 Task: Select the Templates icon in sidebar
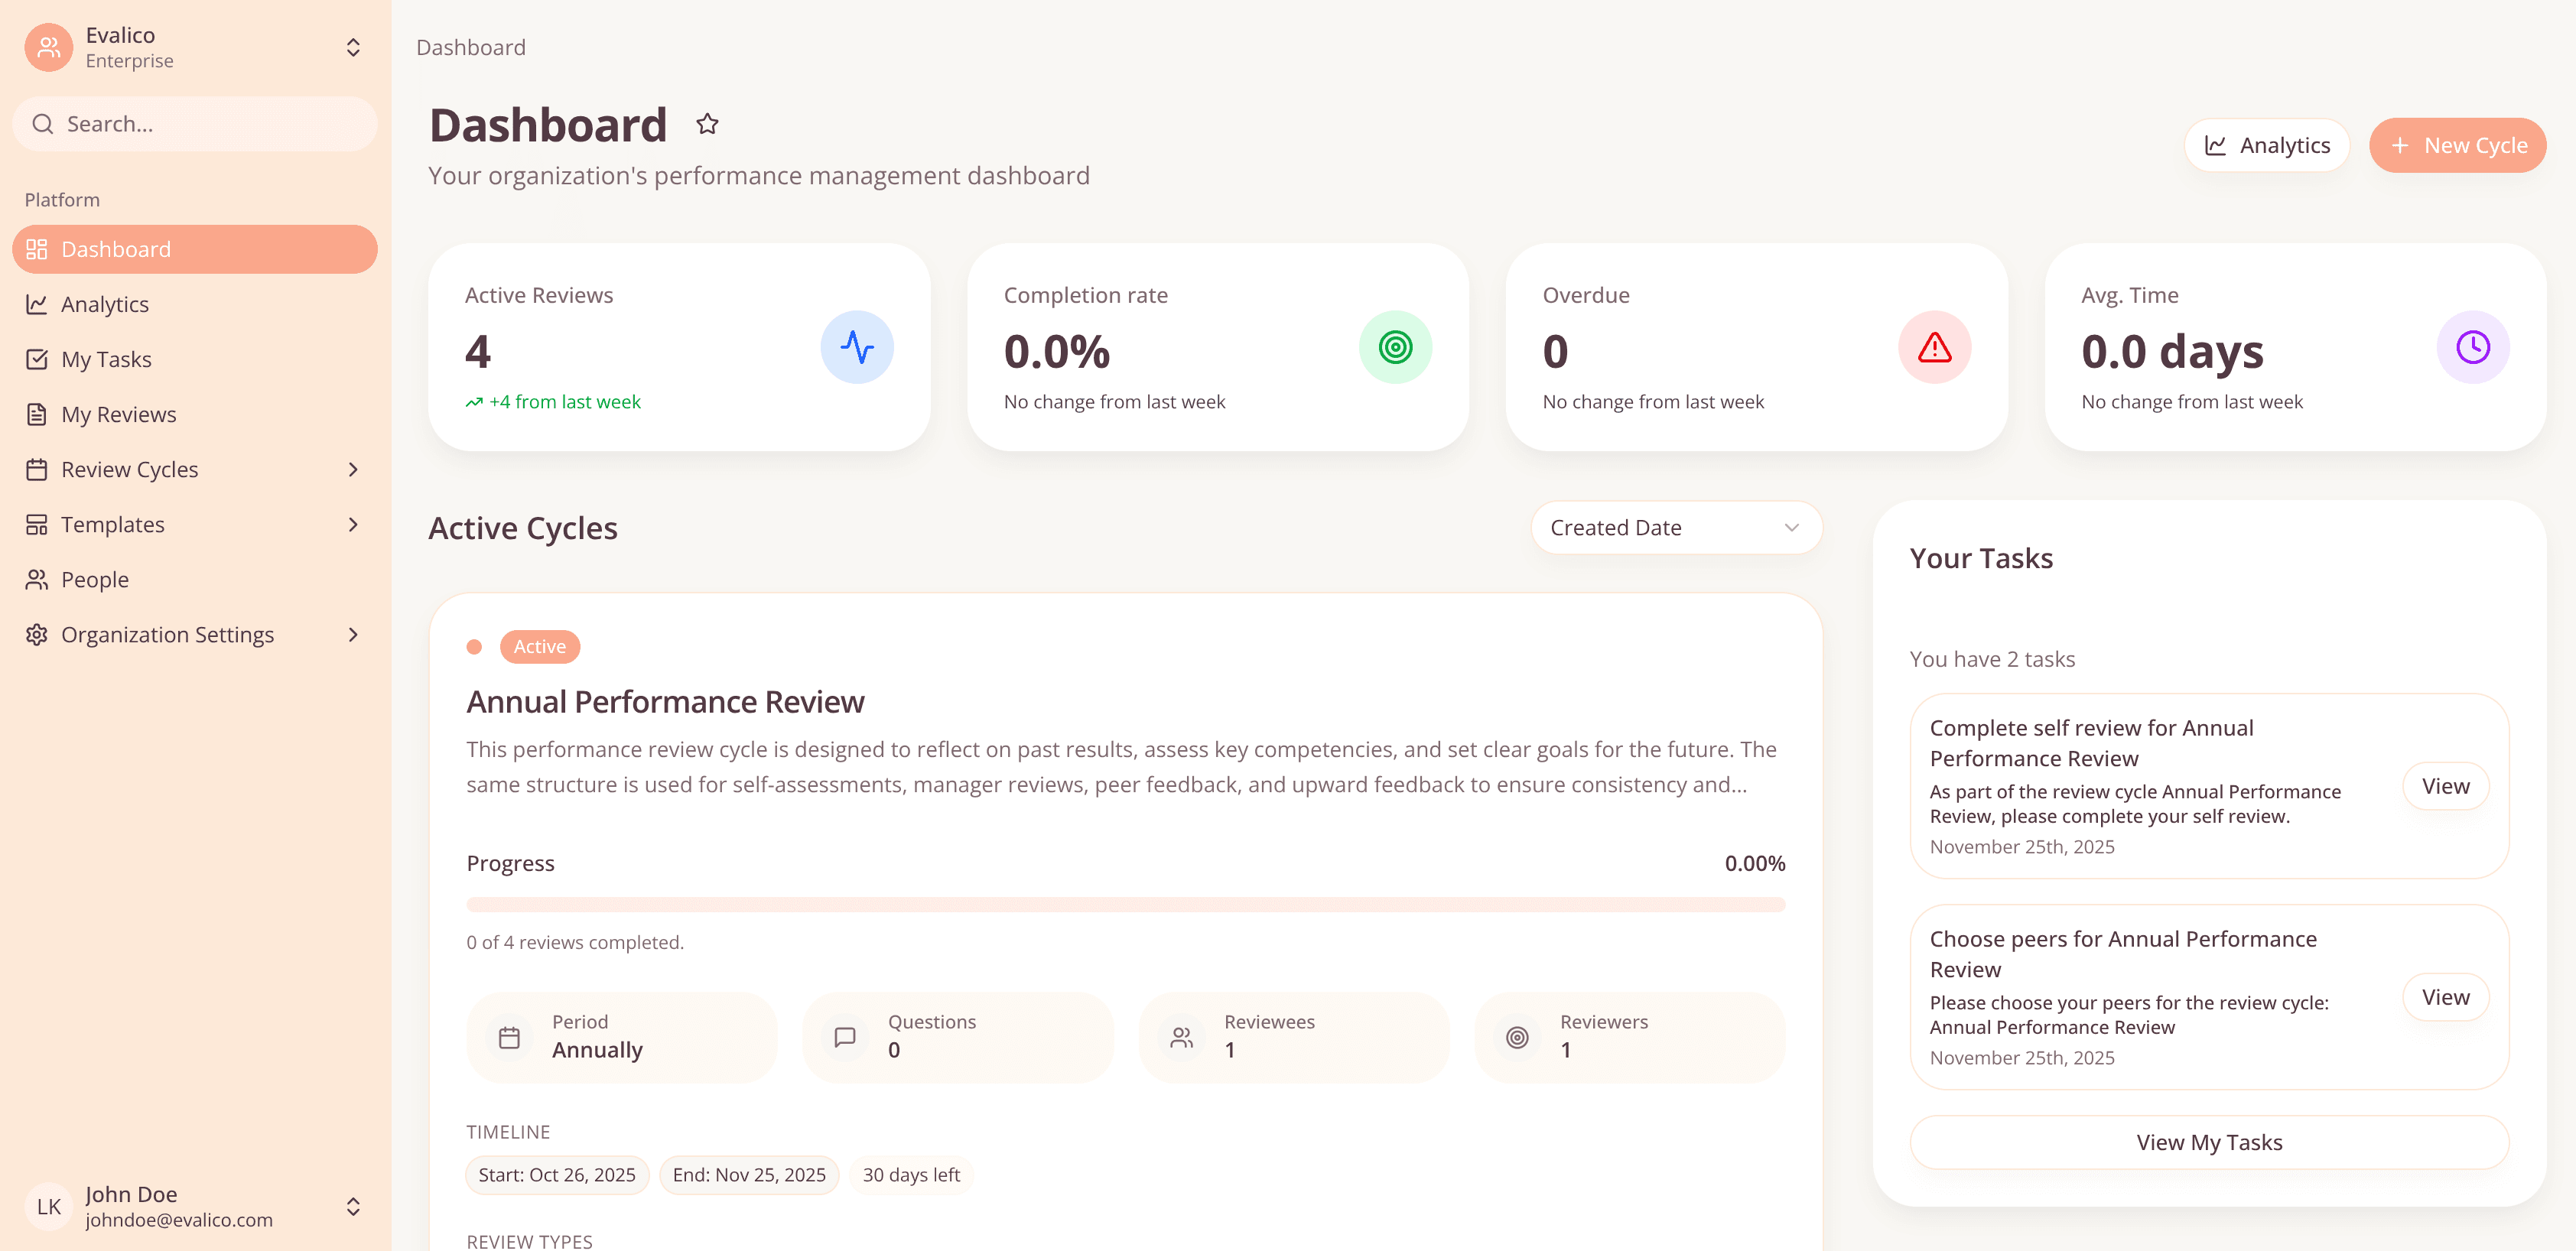(x=37, y=523)
